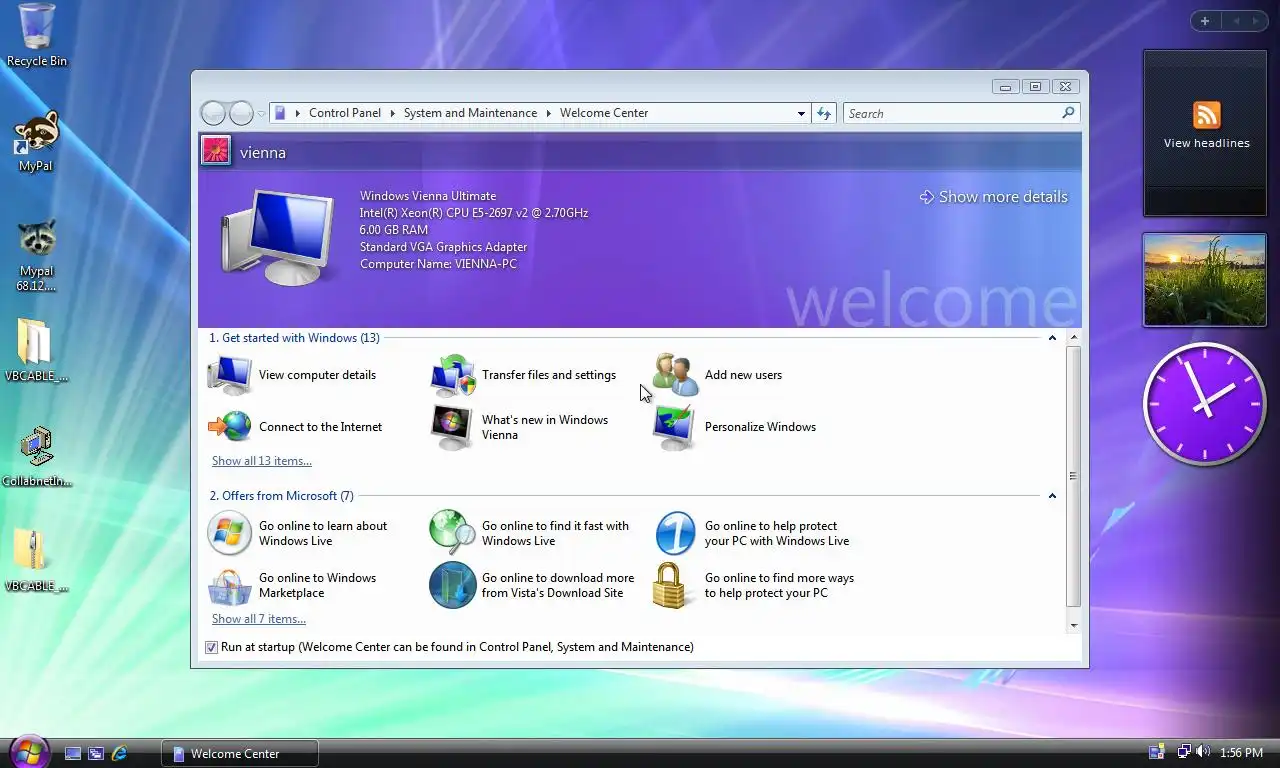Click the Computer Name: VIENNA-PC text
Image resolution: width=1280 pixels, height=768 pixels.
coord(438,264)
